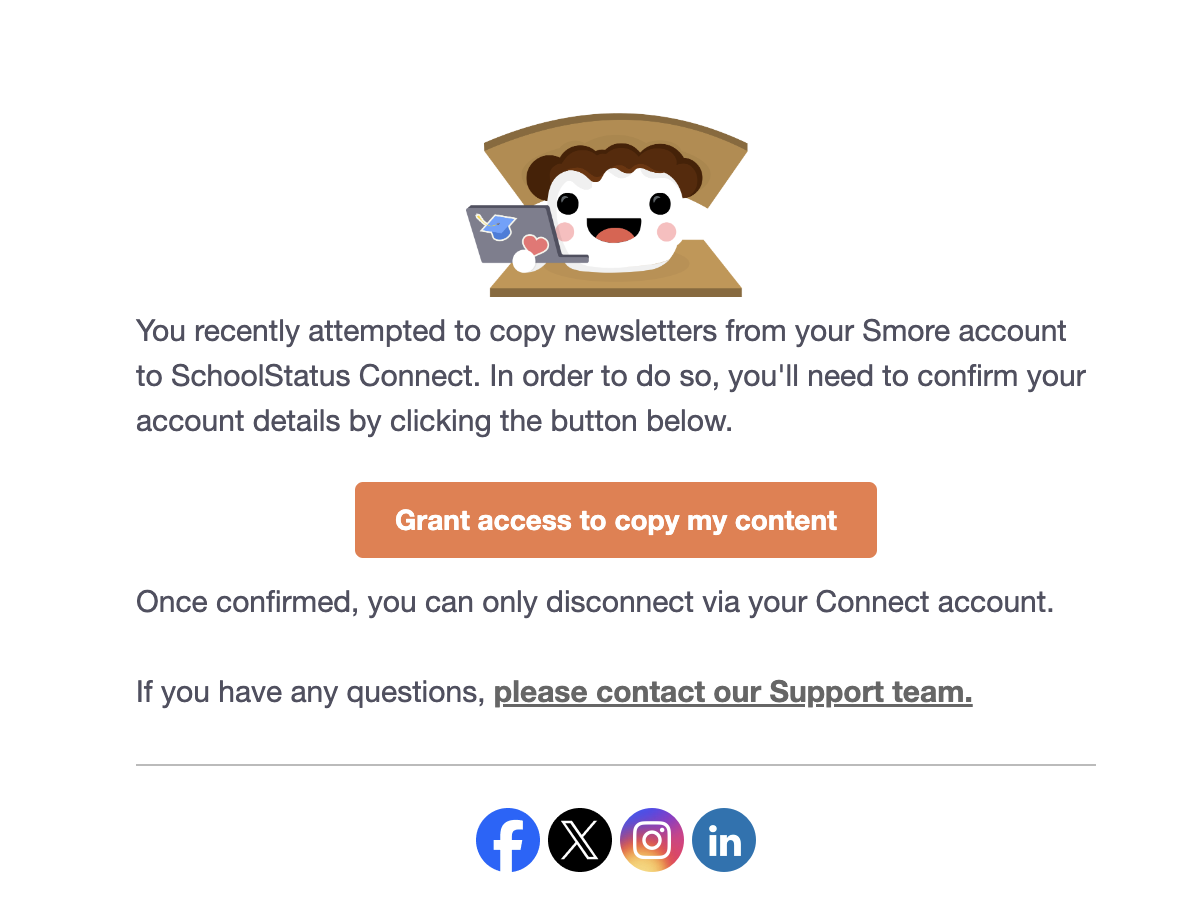Click the horizontal divider line above social icons
This screenshot has width=1186, height=924.
(x=616, y=765)
